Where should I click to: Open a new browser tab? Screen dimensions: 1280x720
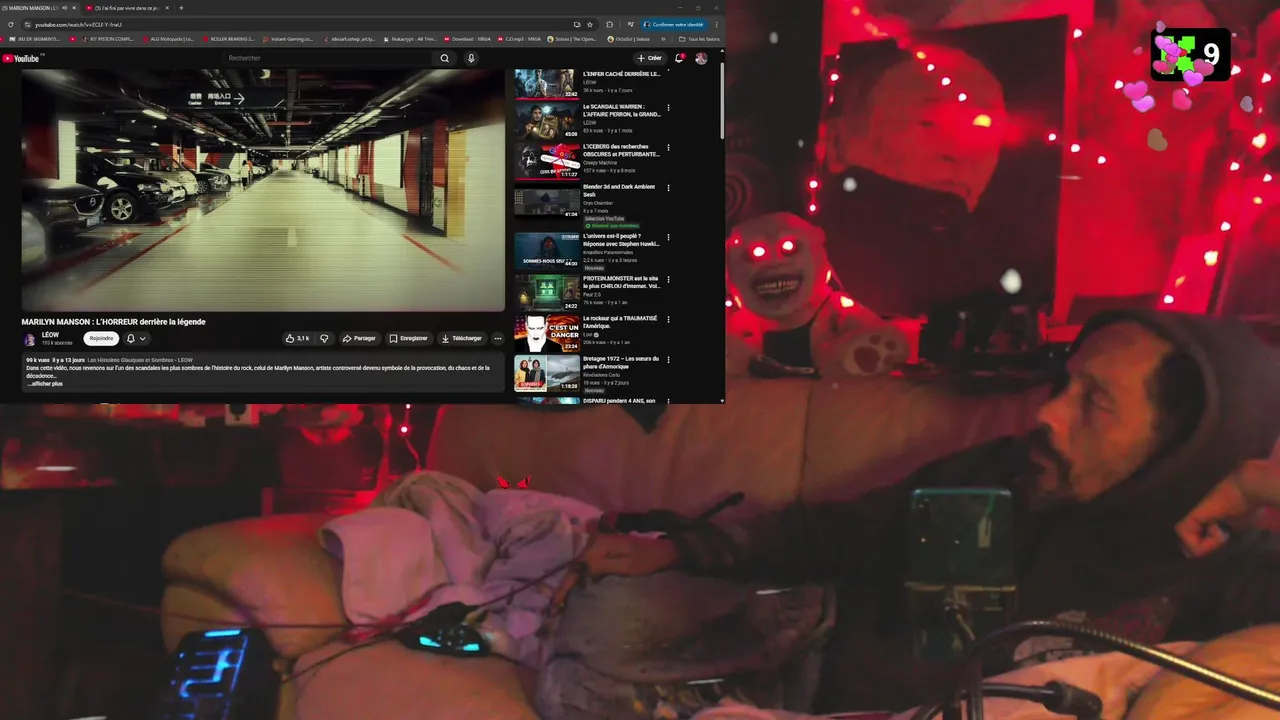click(x=181, y=8)
